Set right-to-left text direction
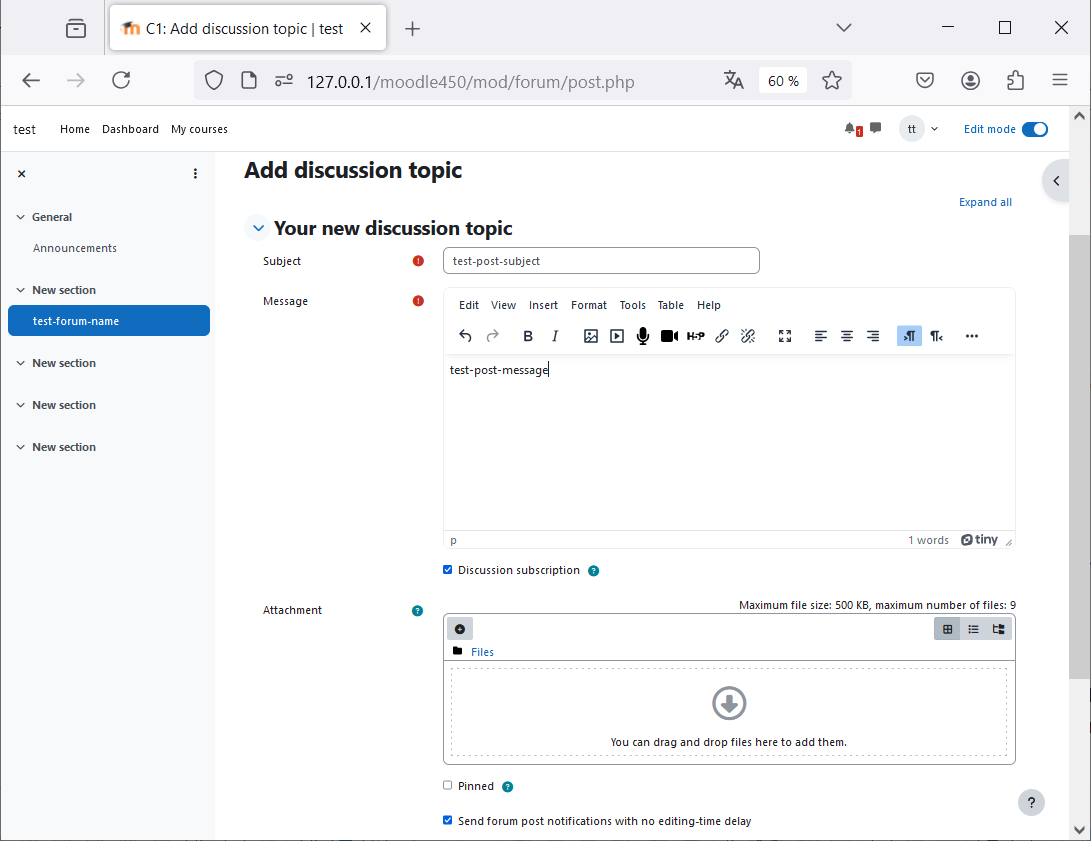The image size is (1091, 841). pos(937,336)
